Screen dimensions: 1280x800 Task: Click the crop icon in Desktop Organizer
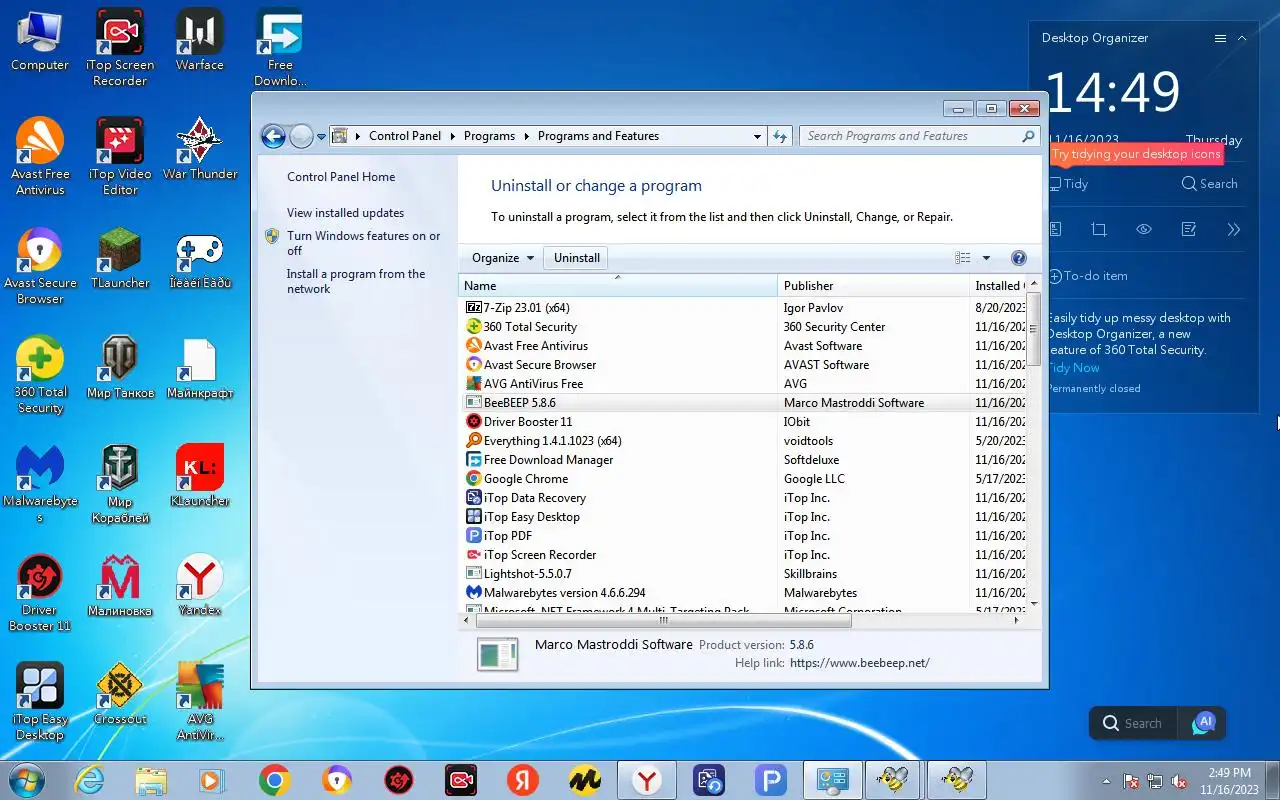tap(1099, 230)
